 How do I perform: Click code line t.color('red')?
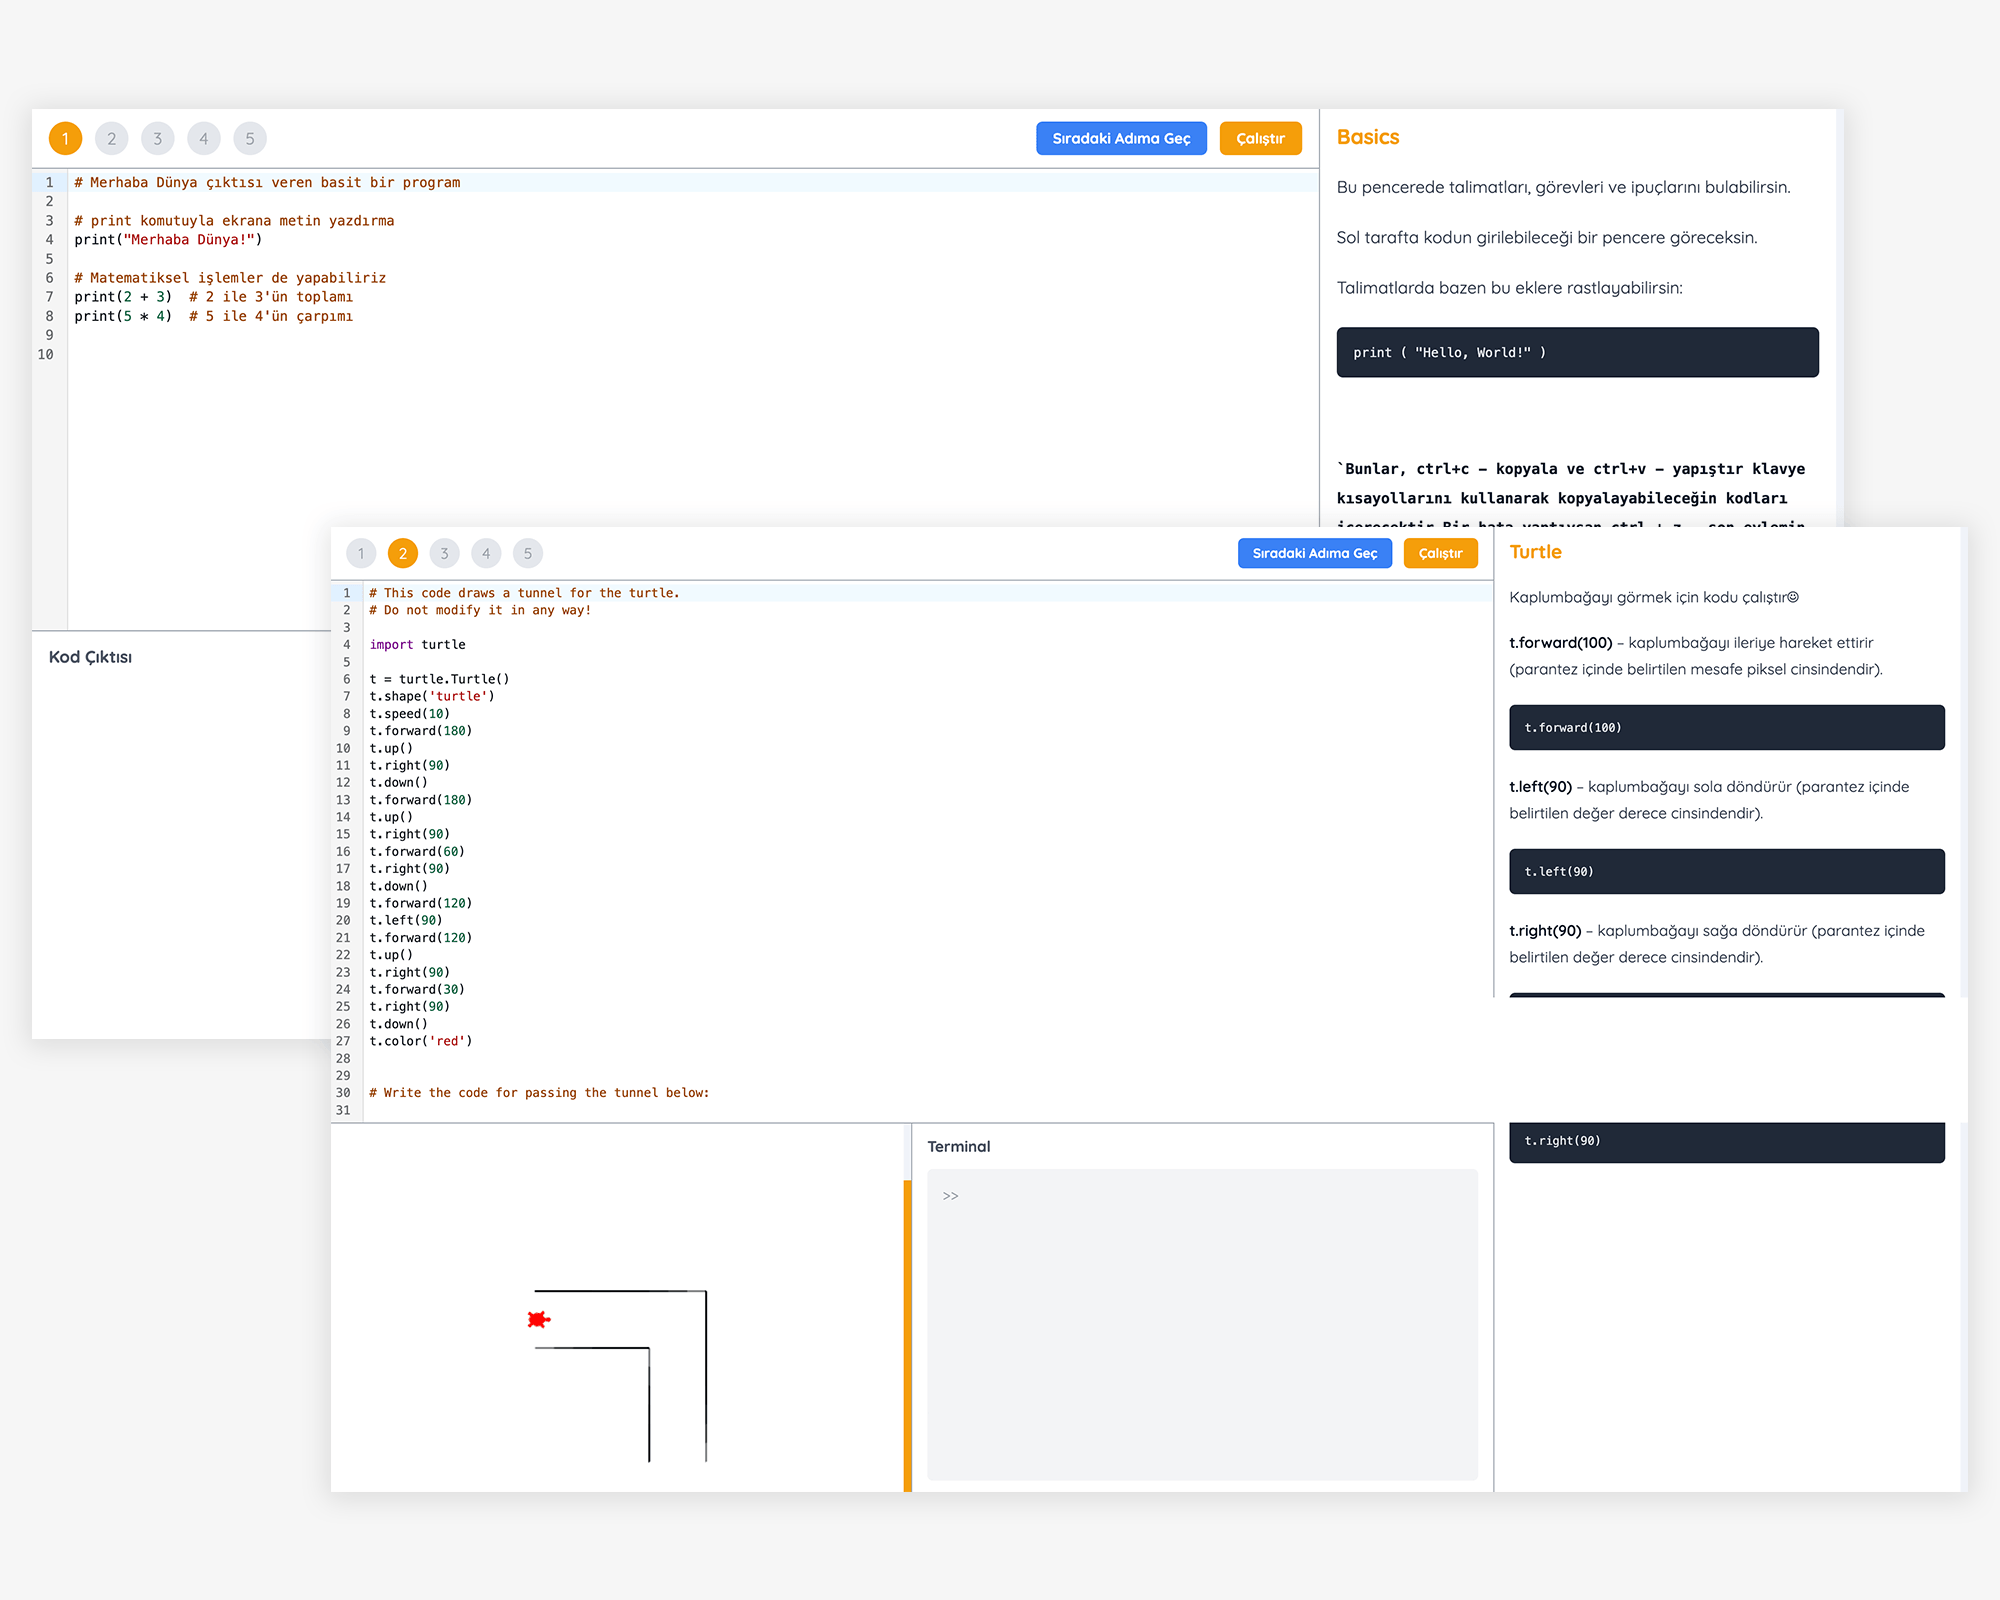(421, 1041)
